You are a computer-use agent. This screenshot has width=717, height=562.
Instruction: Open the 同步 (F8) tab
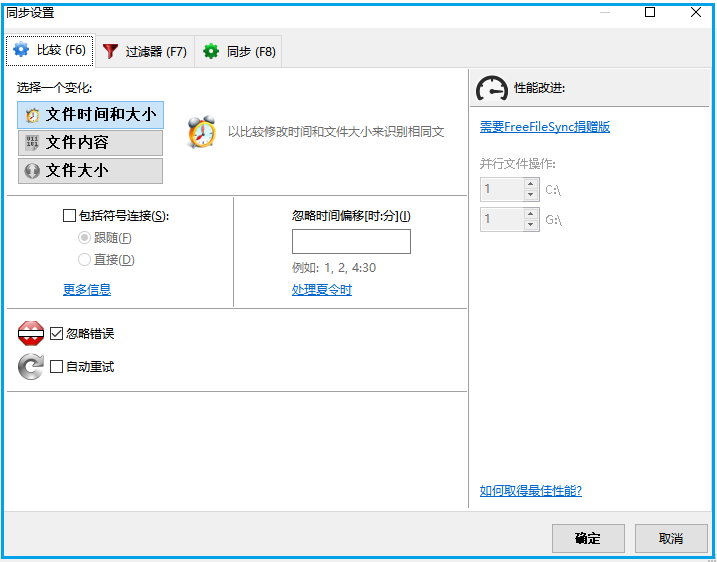pyautogui.click(x=238, y=51)
